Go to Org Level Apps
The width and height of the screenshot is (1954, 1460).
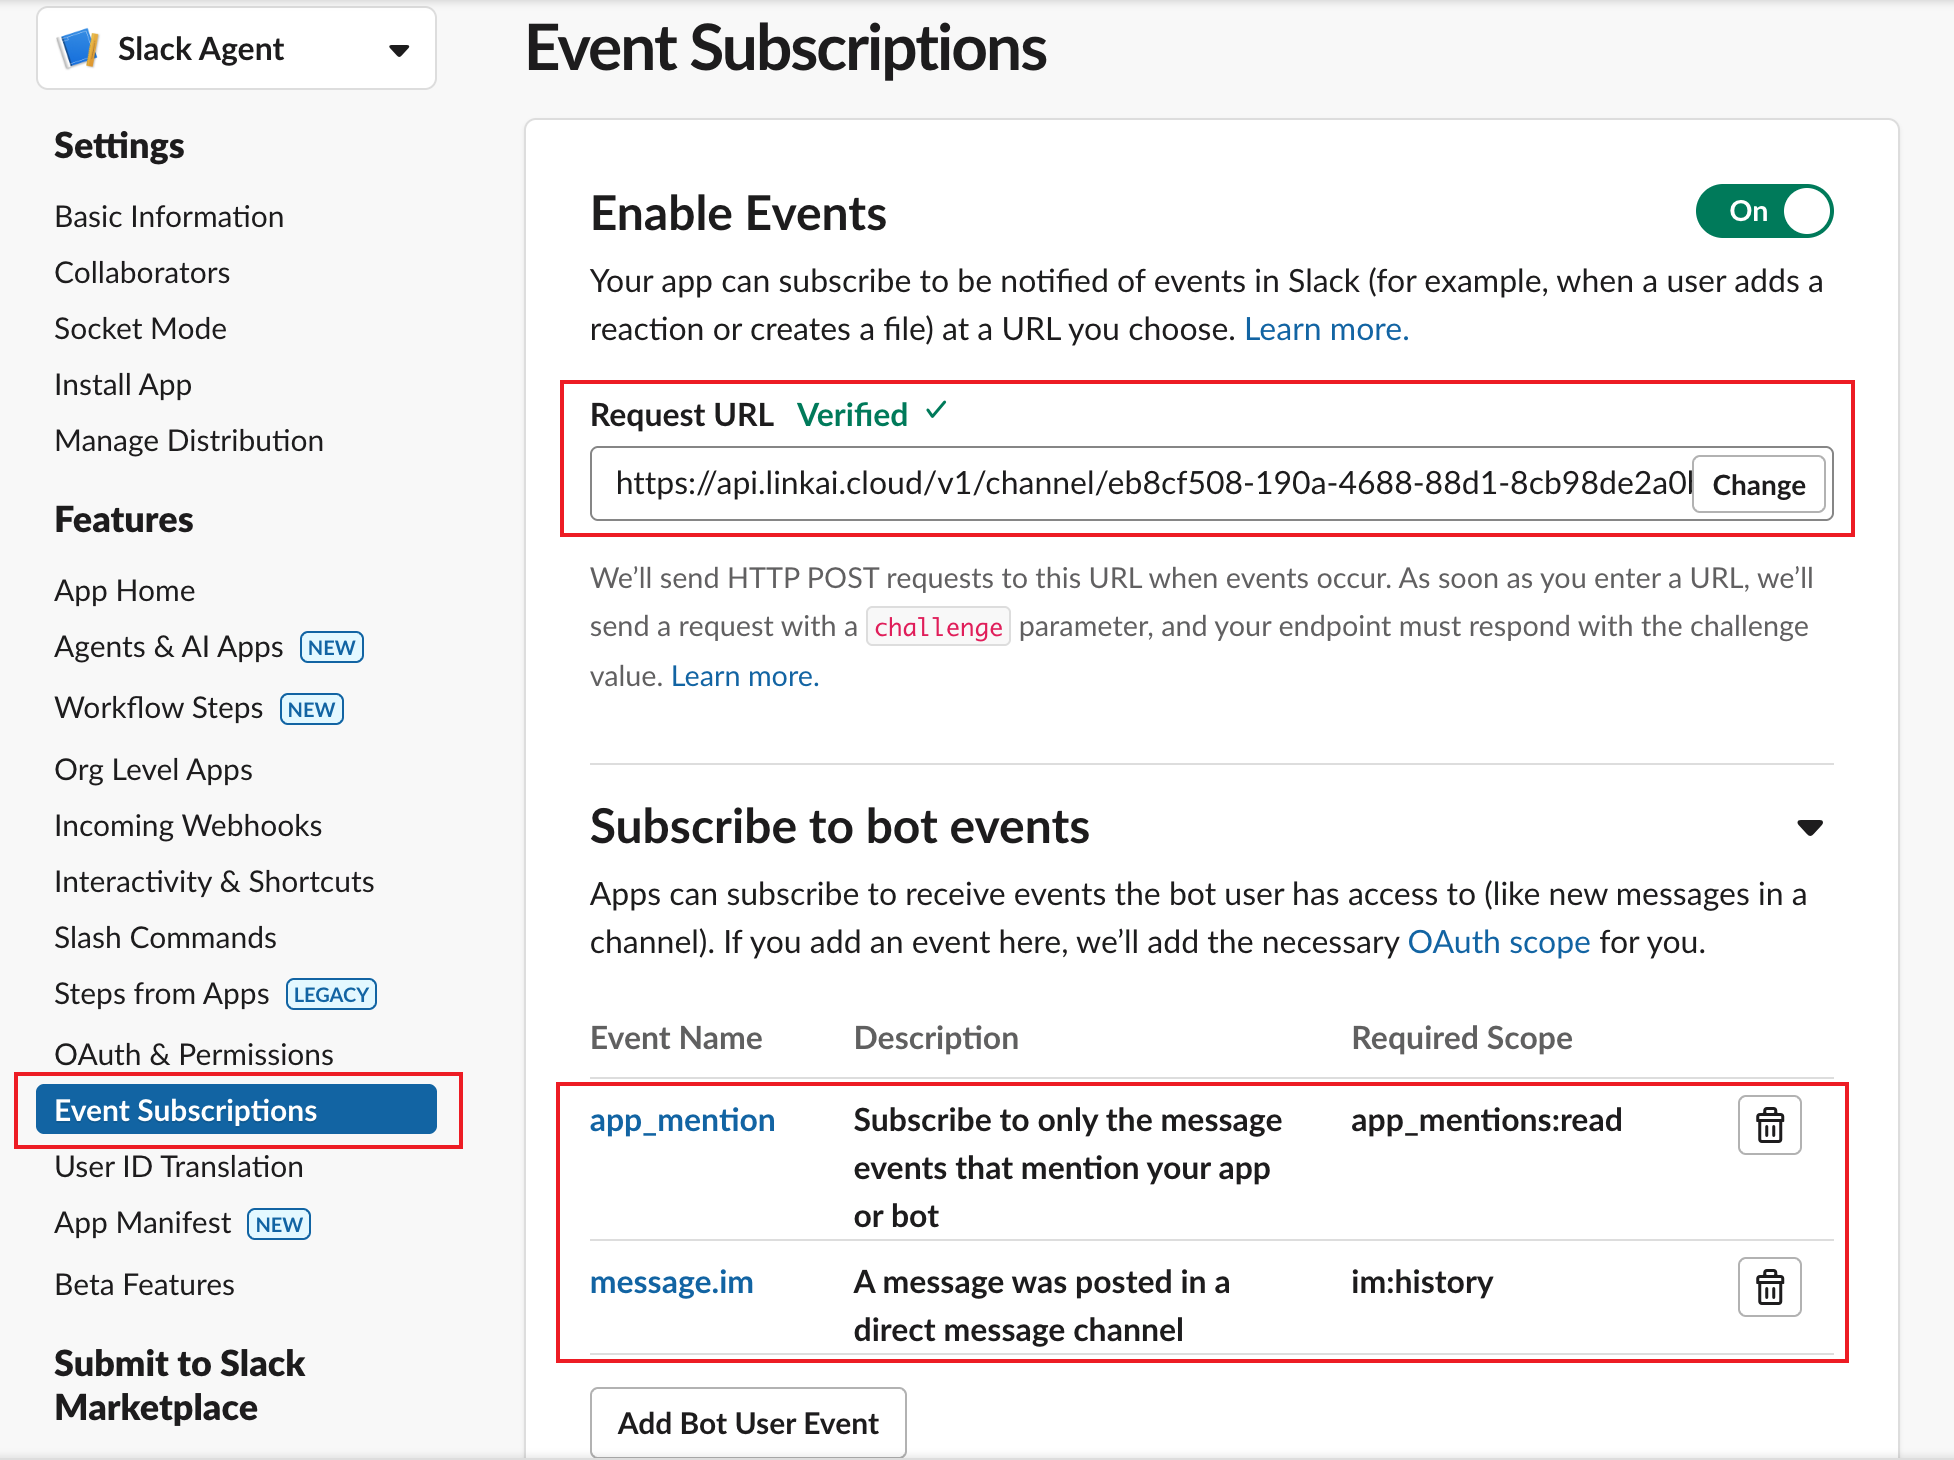coord(153,770)
